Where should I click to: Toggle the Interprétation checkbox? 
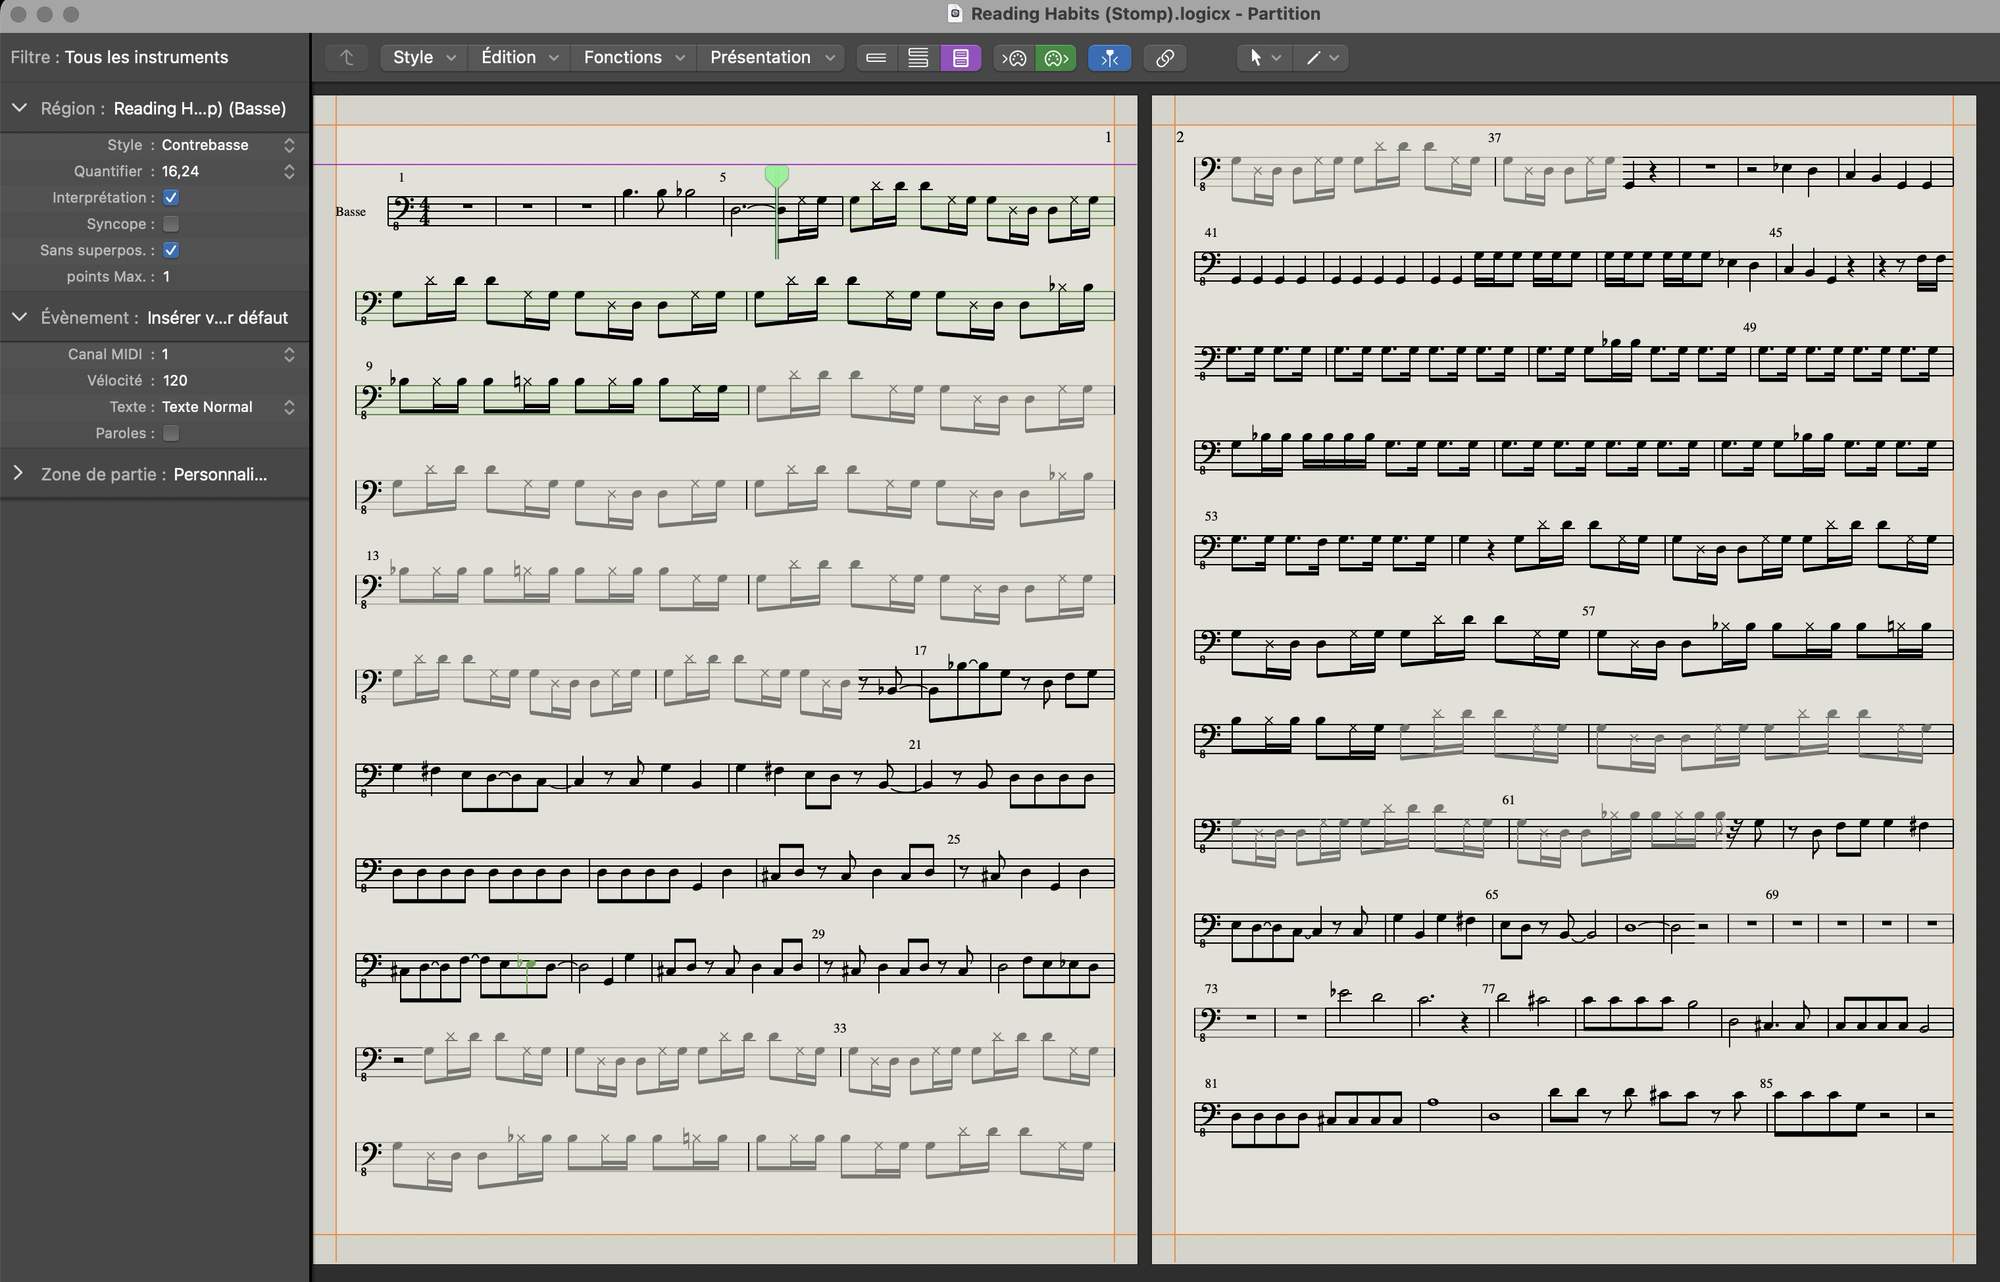tap(171, 198)
